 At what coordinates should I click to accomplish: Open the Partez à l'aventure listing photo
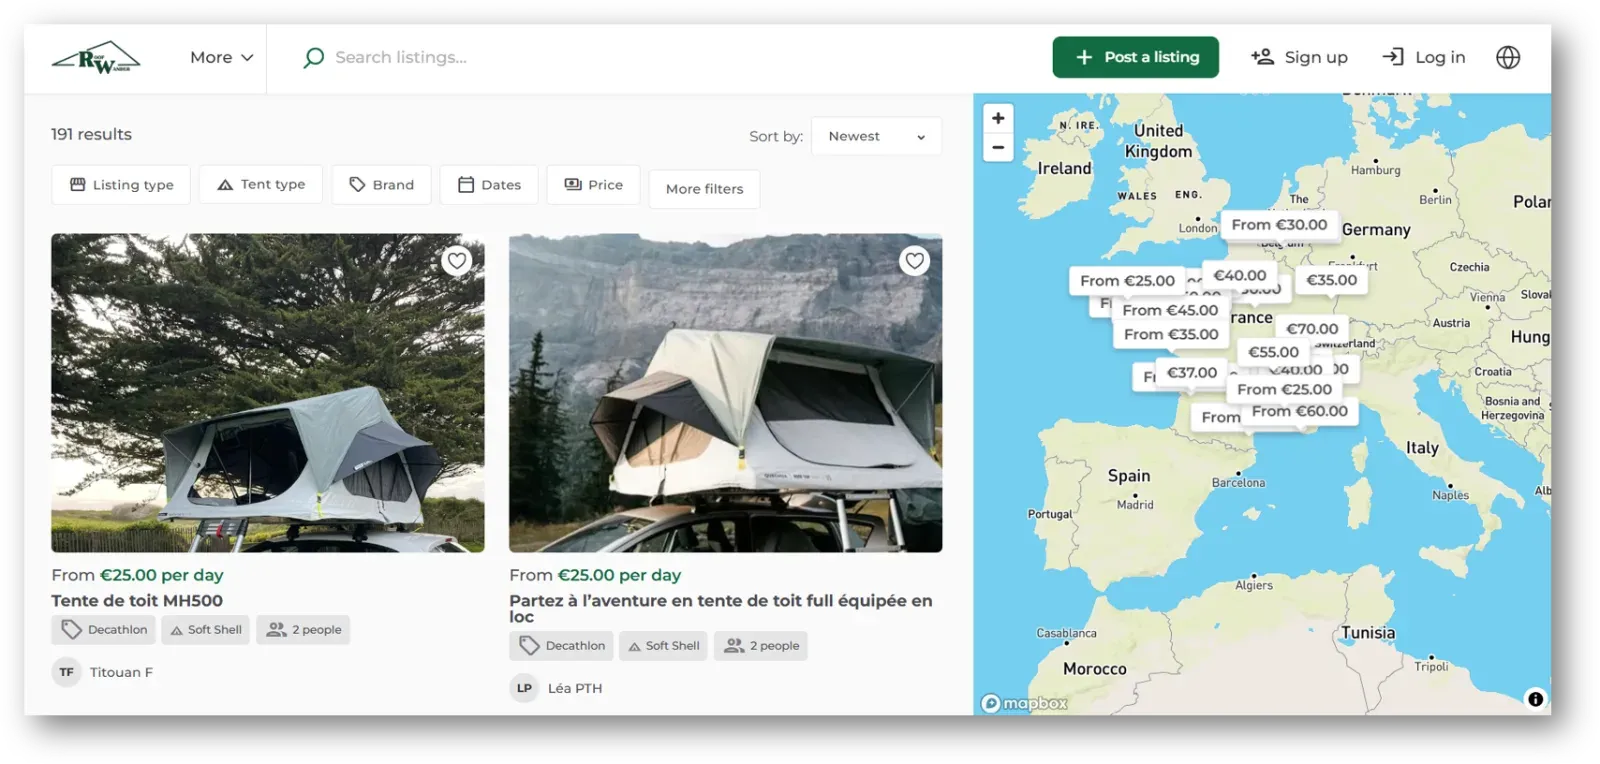coord(725,393)
